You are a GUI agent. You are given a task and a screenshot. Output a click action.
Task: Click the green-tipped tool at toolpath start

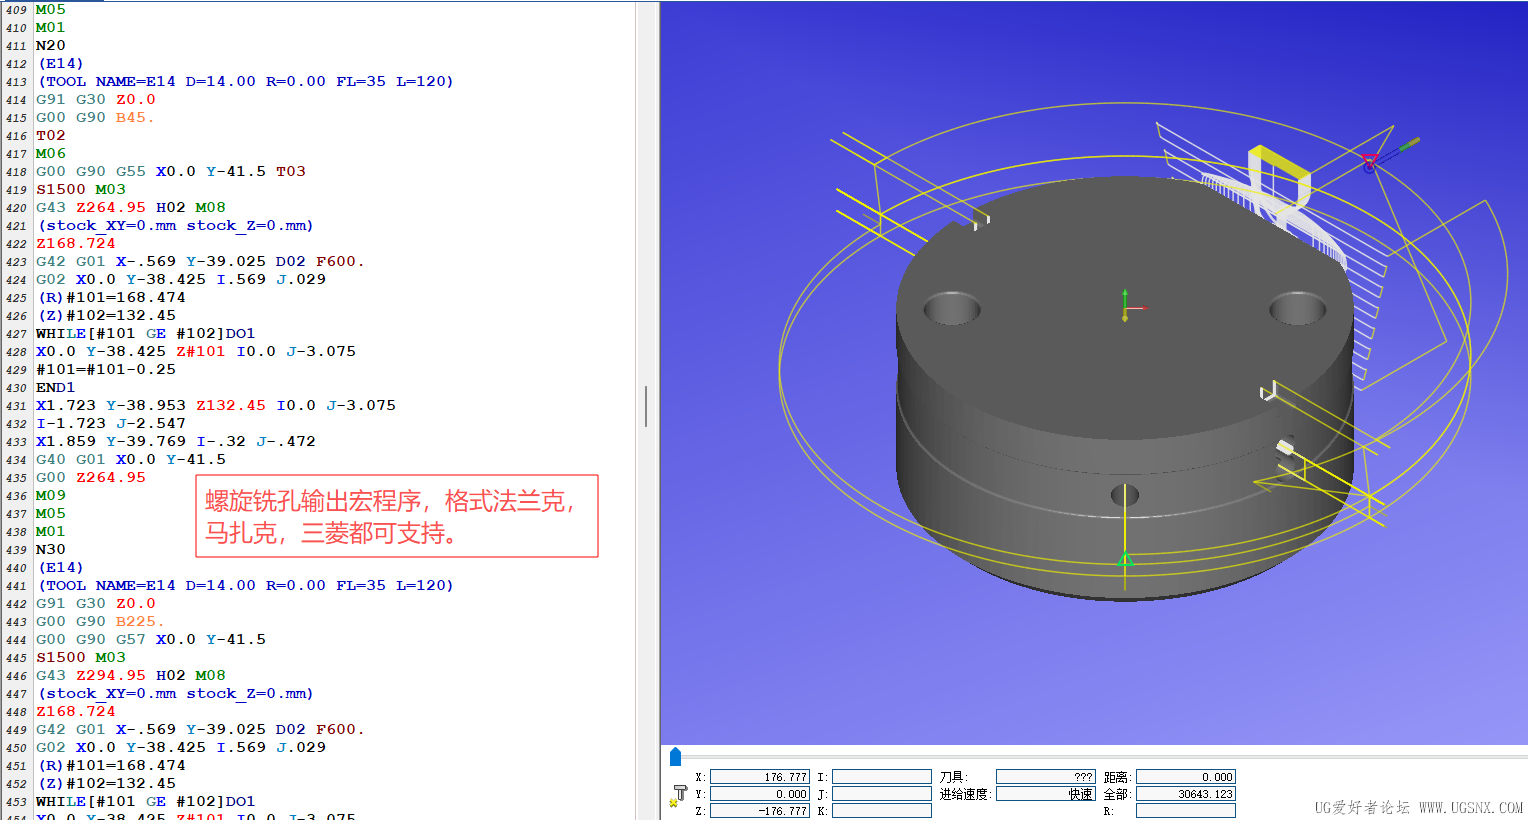point(1408,145)
